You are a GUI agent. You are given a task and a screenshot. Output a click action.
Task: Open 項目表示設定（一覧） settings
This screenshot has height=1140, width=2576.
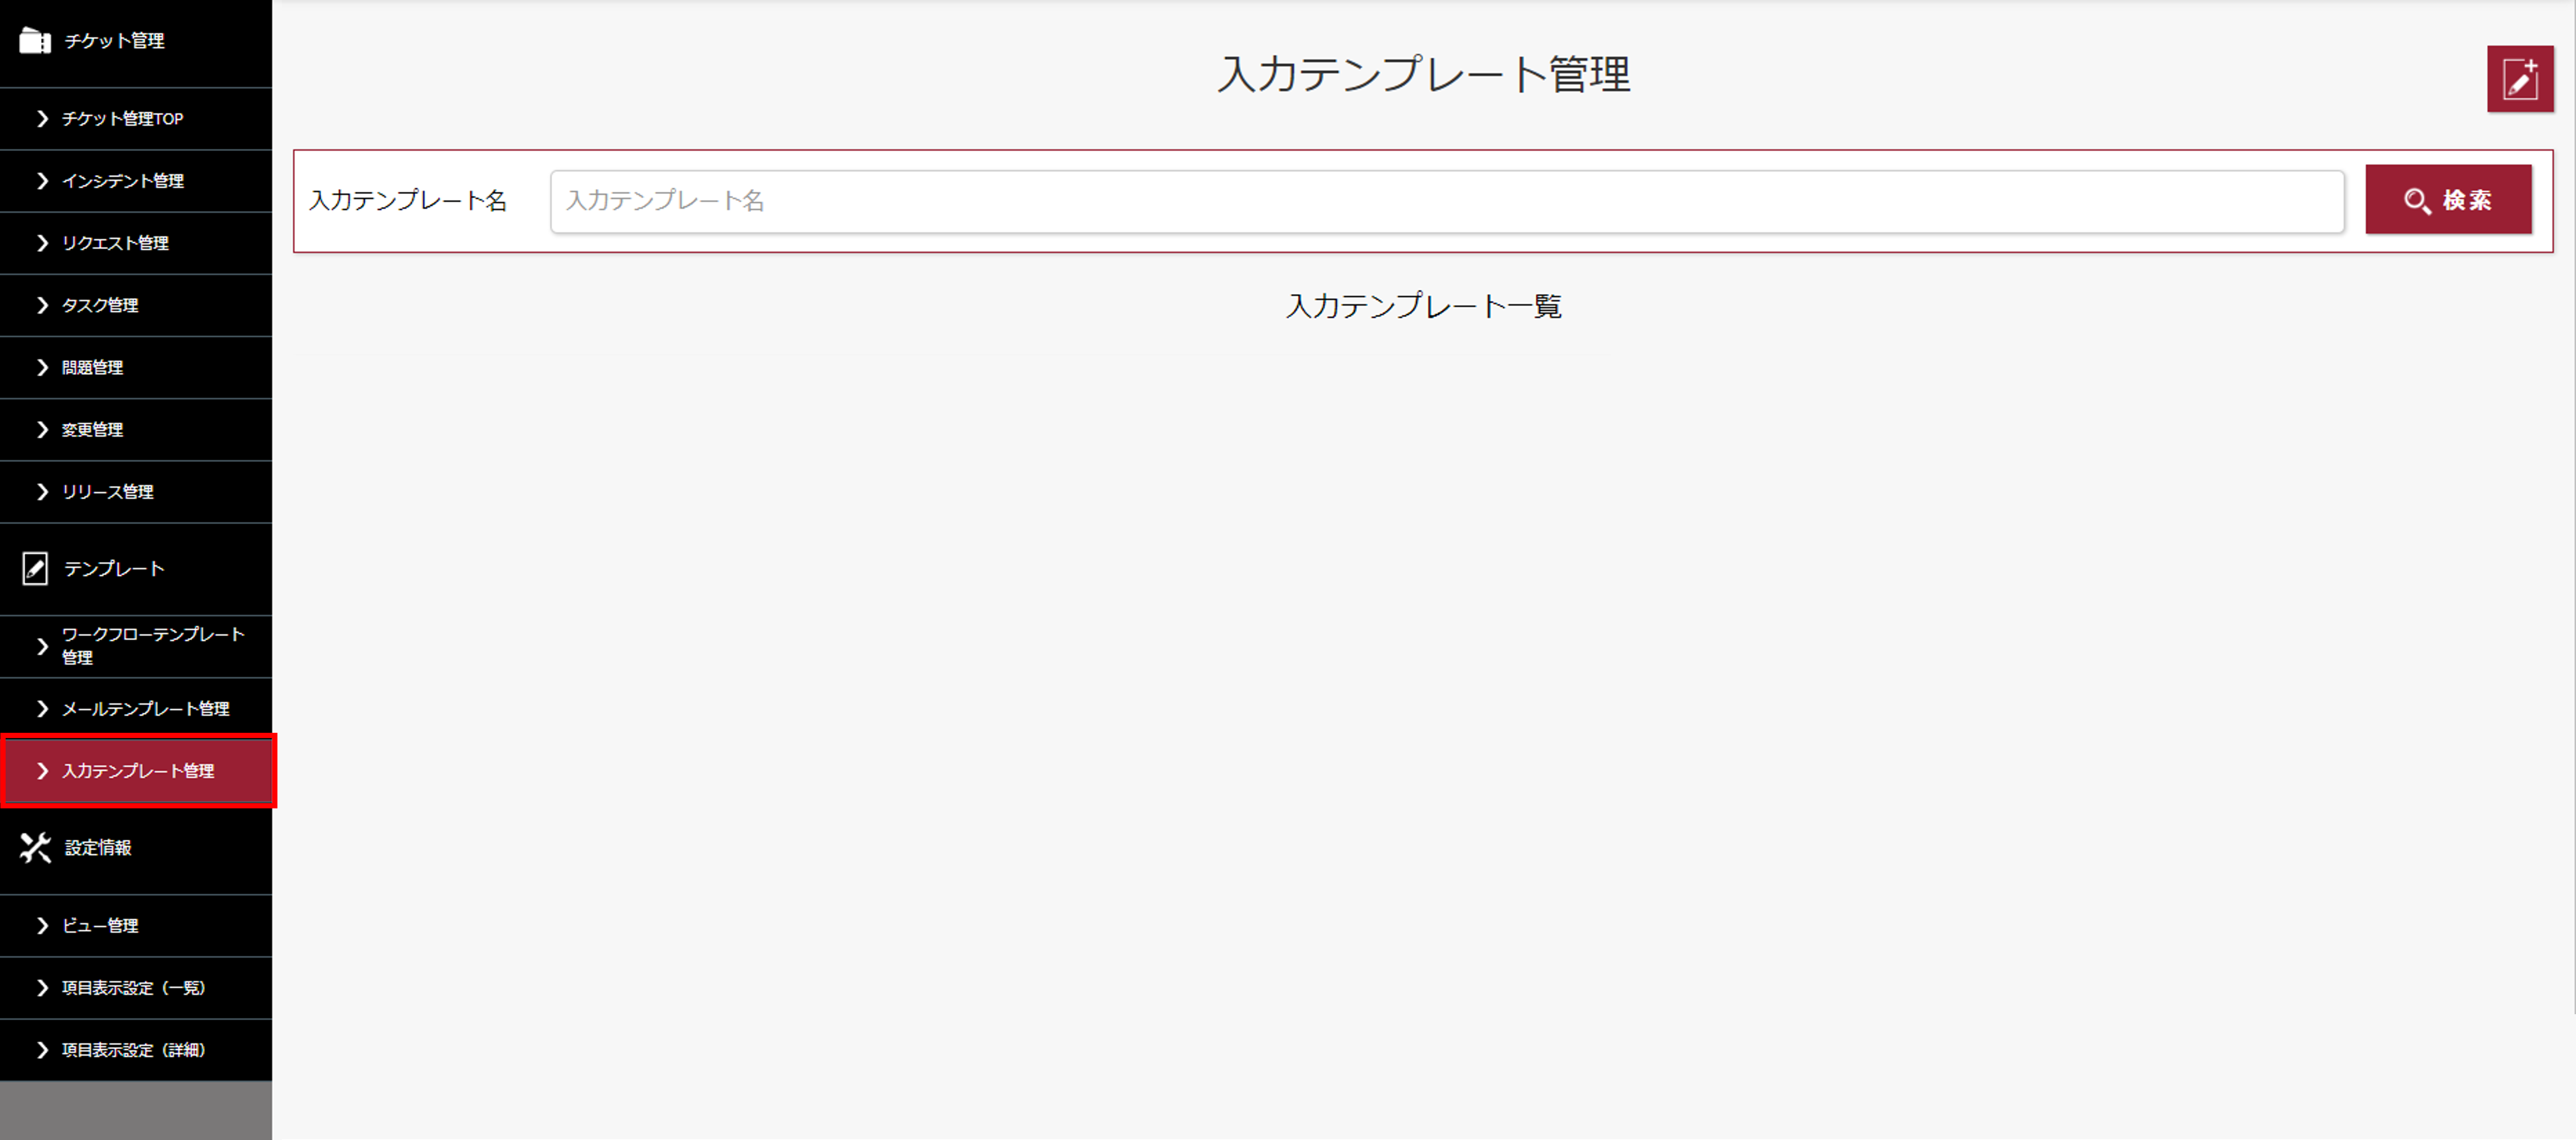(x=136, y=988)
